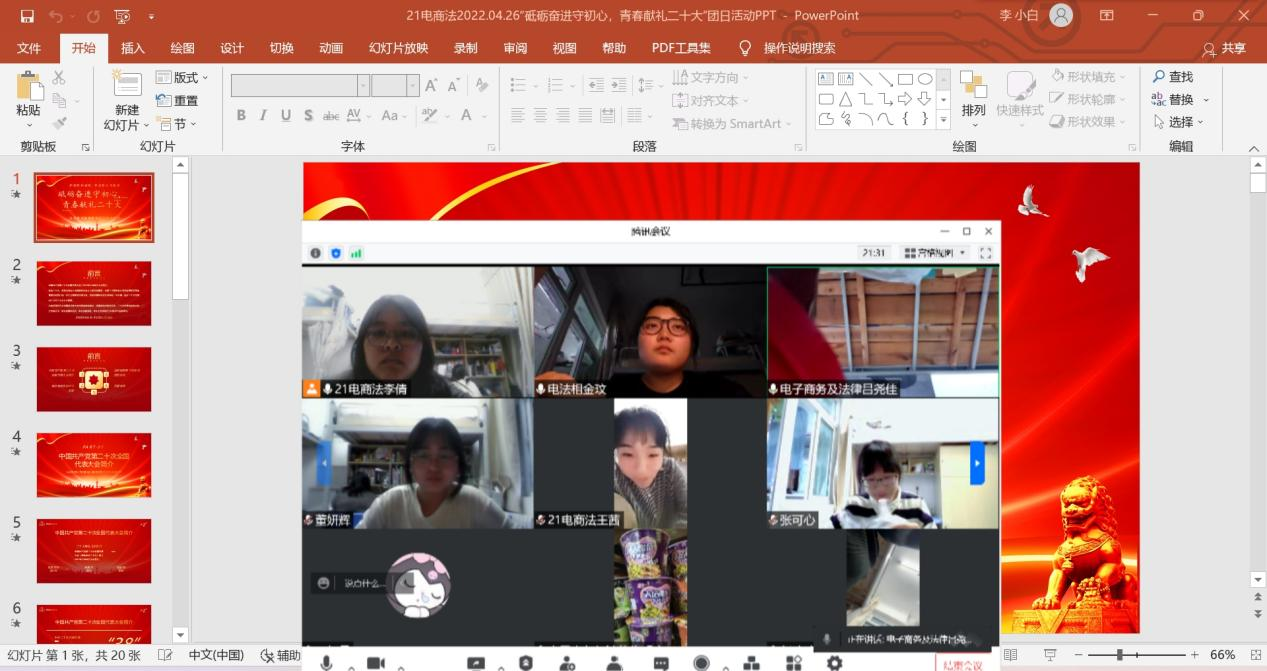
Task: Open the meeting grid view layout dropdown
Action: 934,253
